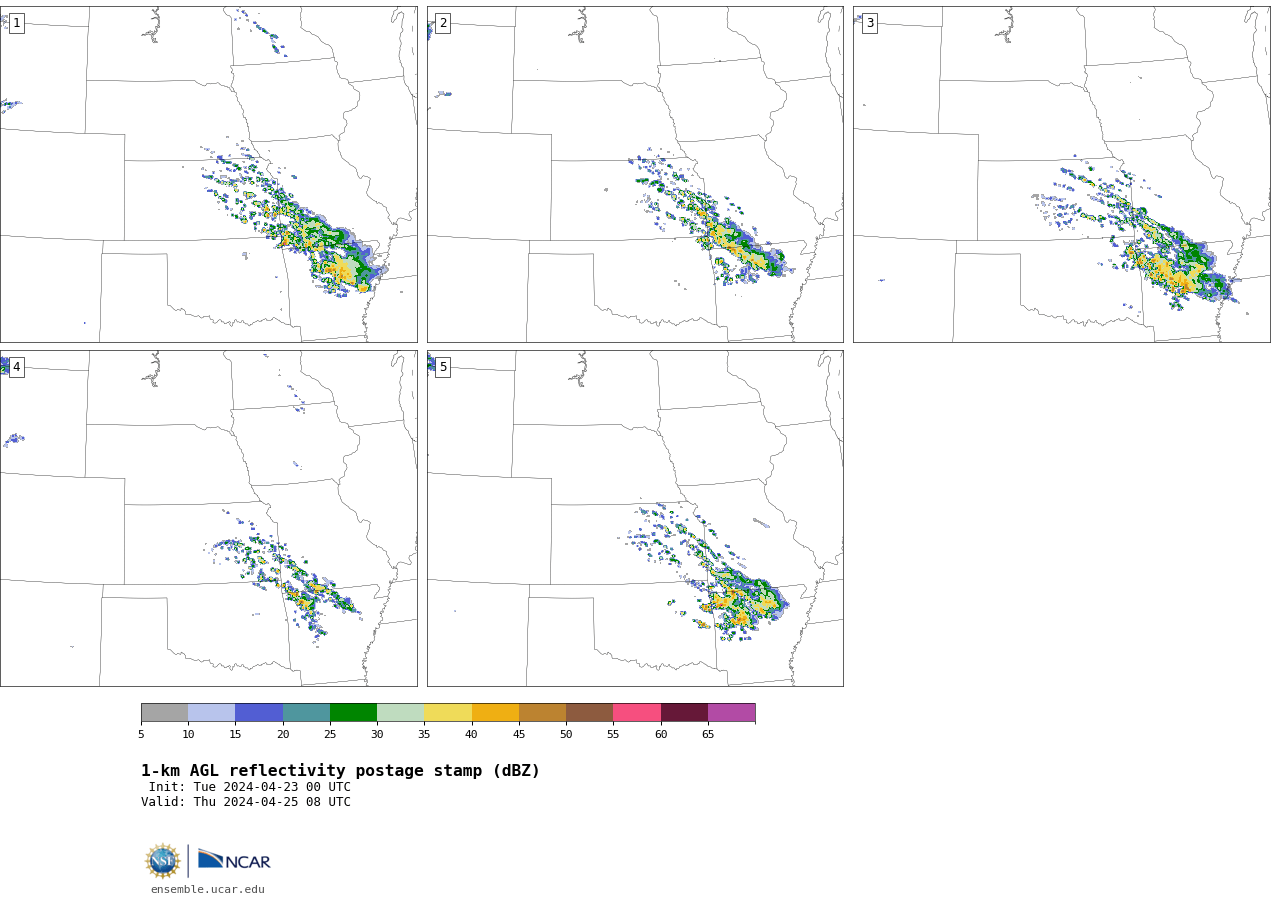The image size is (1280, 901).
Task: Click the panel number 3 label
Action: 869,23
